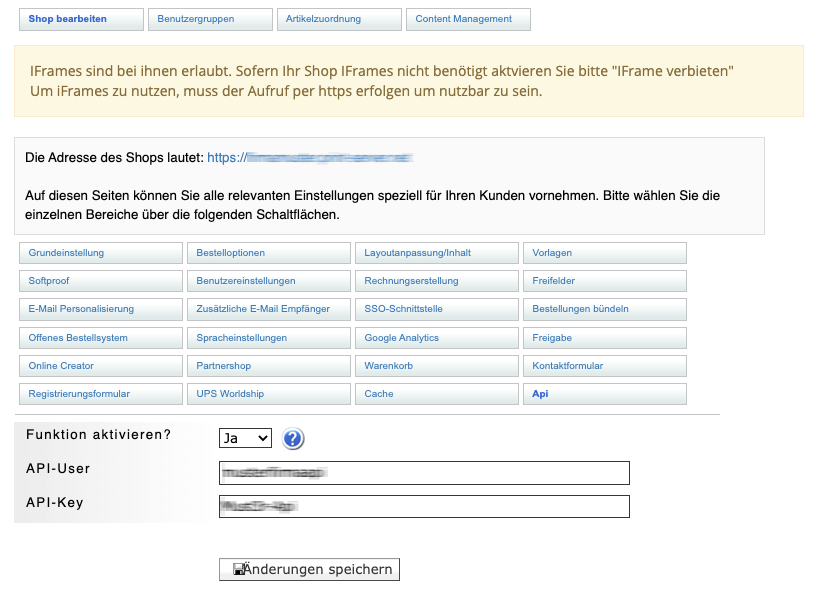Select Online Creator
The width and height of the screenshot is (840, 615).
pyautogui.click(x=101, y=366)
